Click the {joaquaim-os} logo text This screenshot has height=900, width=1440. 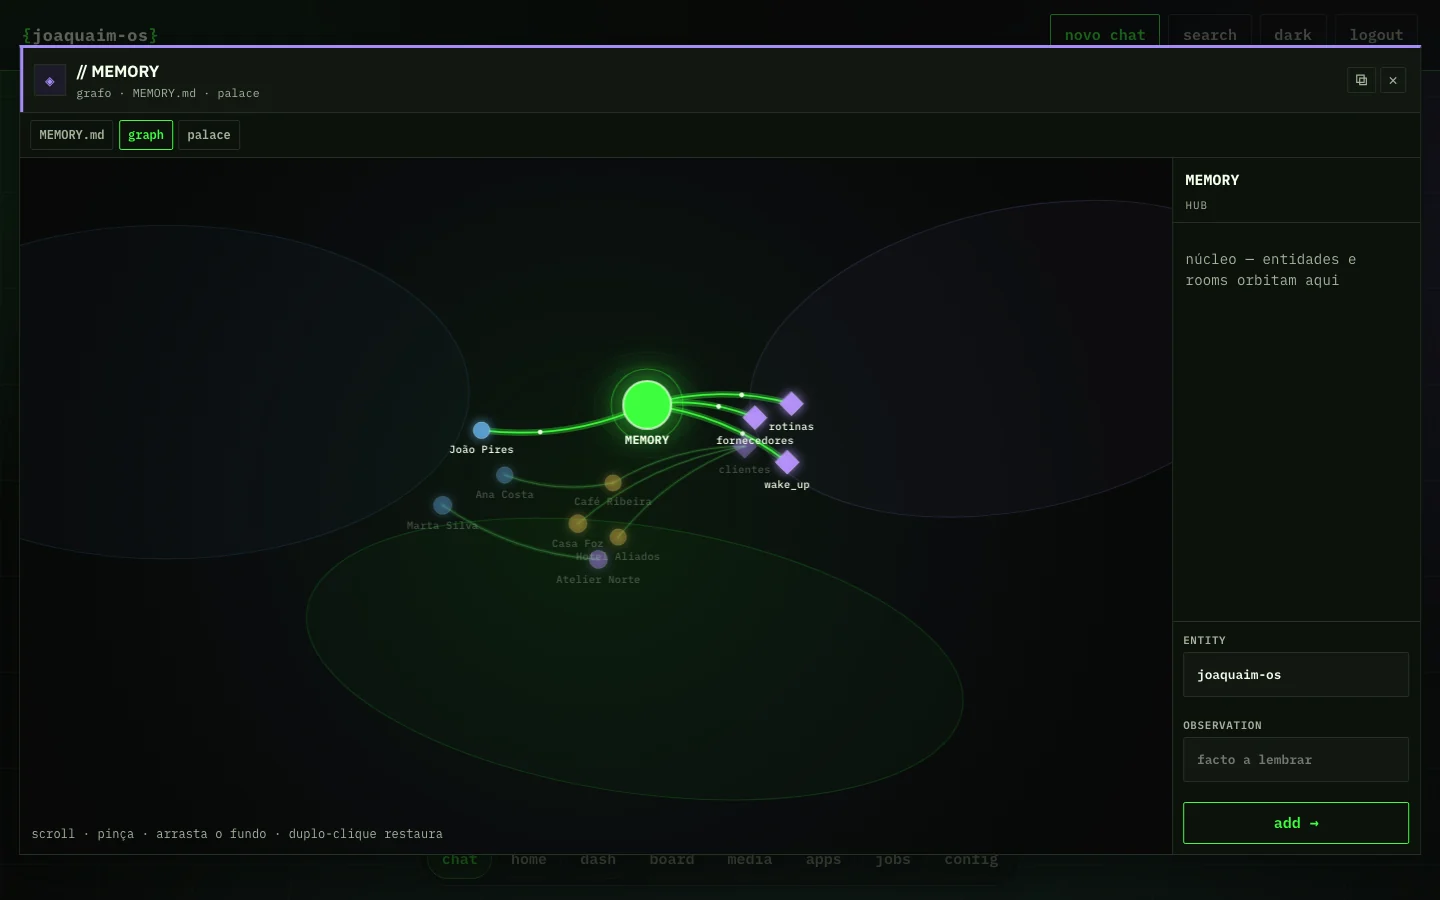90,35
